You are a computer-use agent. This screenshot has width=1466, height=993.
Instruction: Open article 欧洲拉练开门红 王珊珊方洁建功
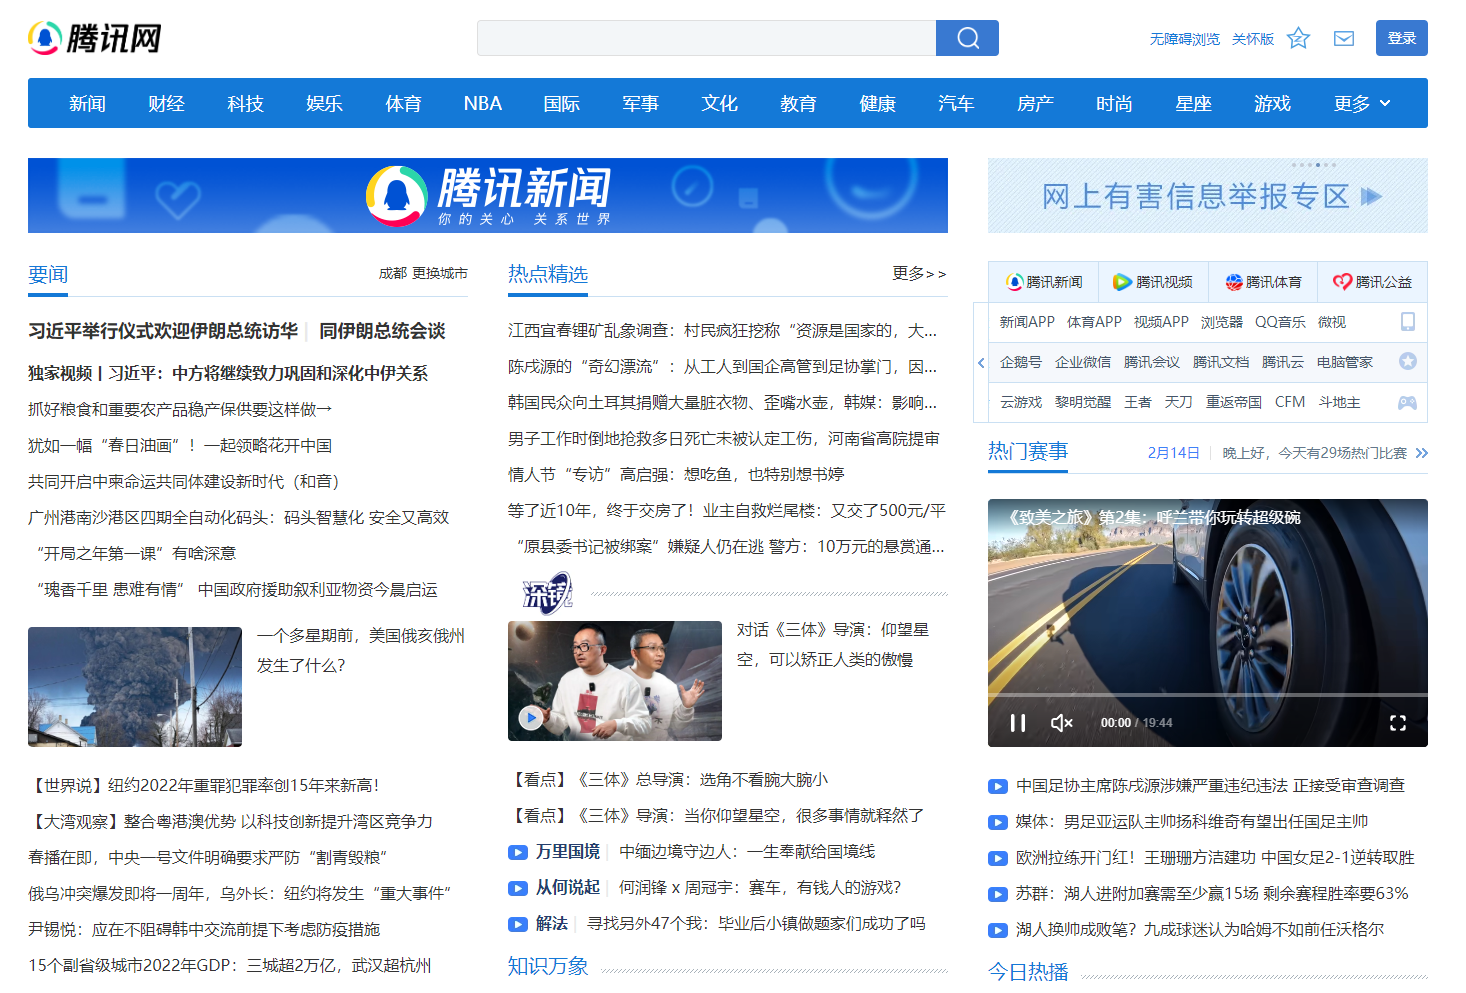coord(1215,857)
